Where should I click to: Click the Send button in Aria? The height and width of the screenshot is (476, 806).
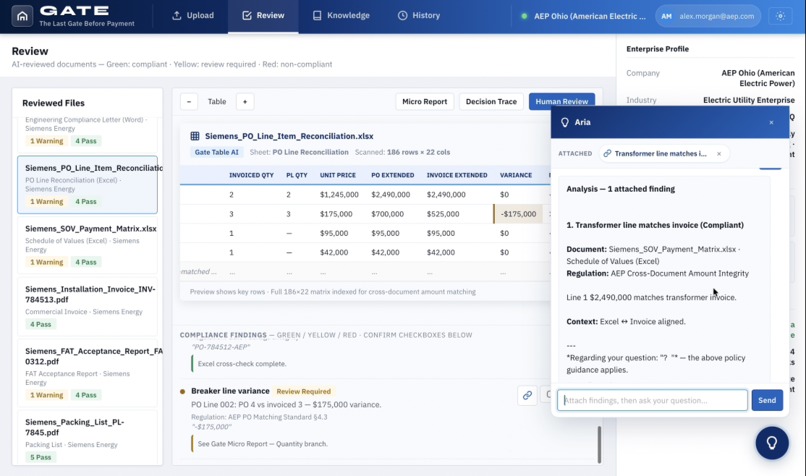(767, 400)
